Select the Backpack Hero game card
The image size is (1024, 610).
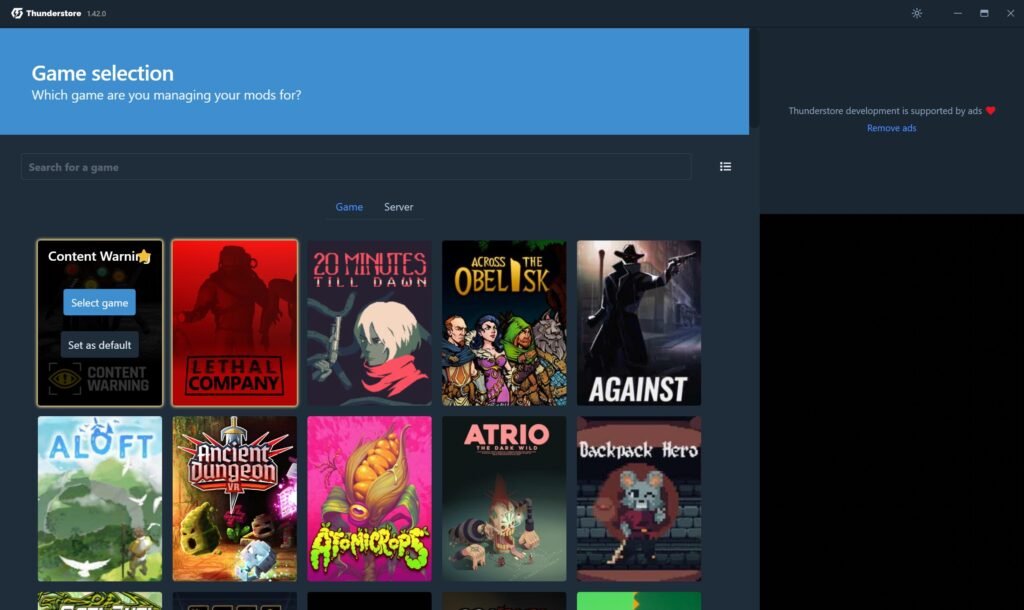tap(639, 499)
